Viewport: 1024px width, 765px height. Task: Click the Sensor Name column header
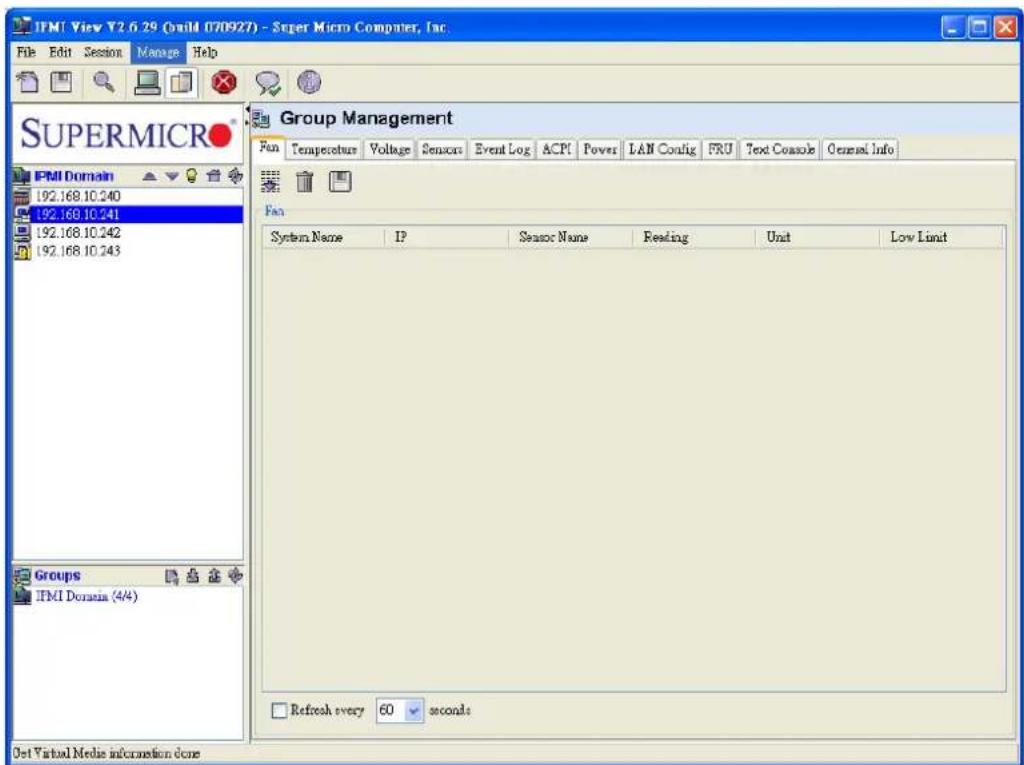coord(570,237)
